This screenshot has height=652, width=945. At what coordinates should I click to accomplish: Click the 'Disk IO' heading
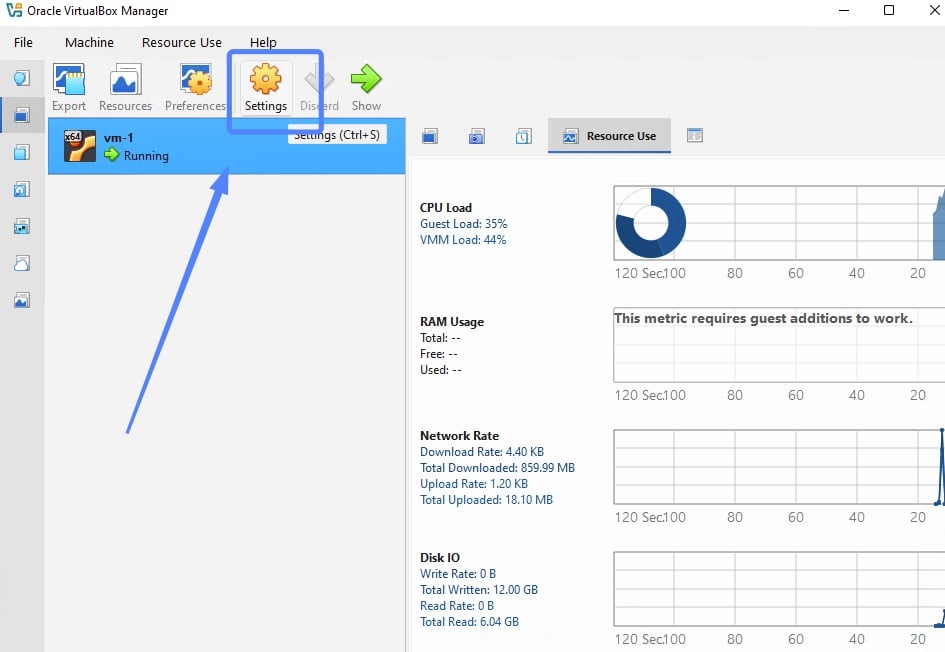point(440,557)
